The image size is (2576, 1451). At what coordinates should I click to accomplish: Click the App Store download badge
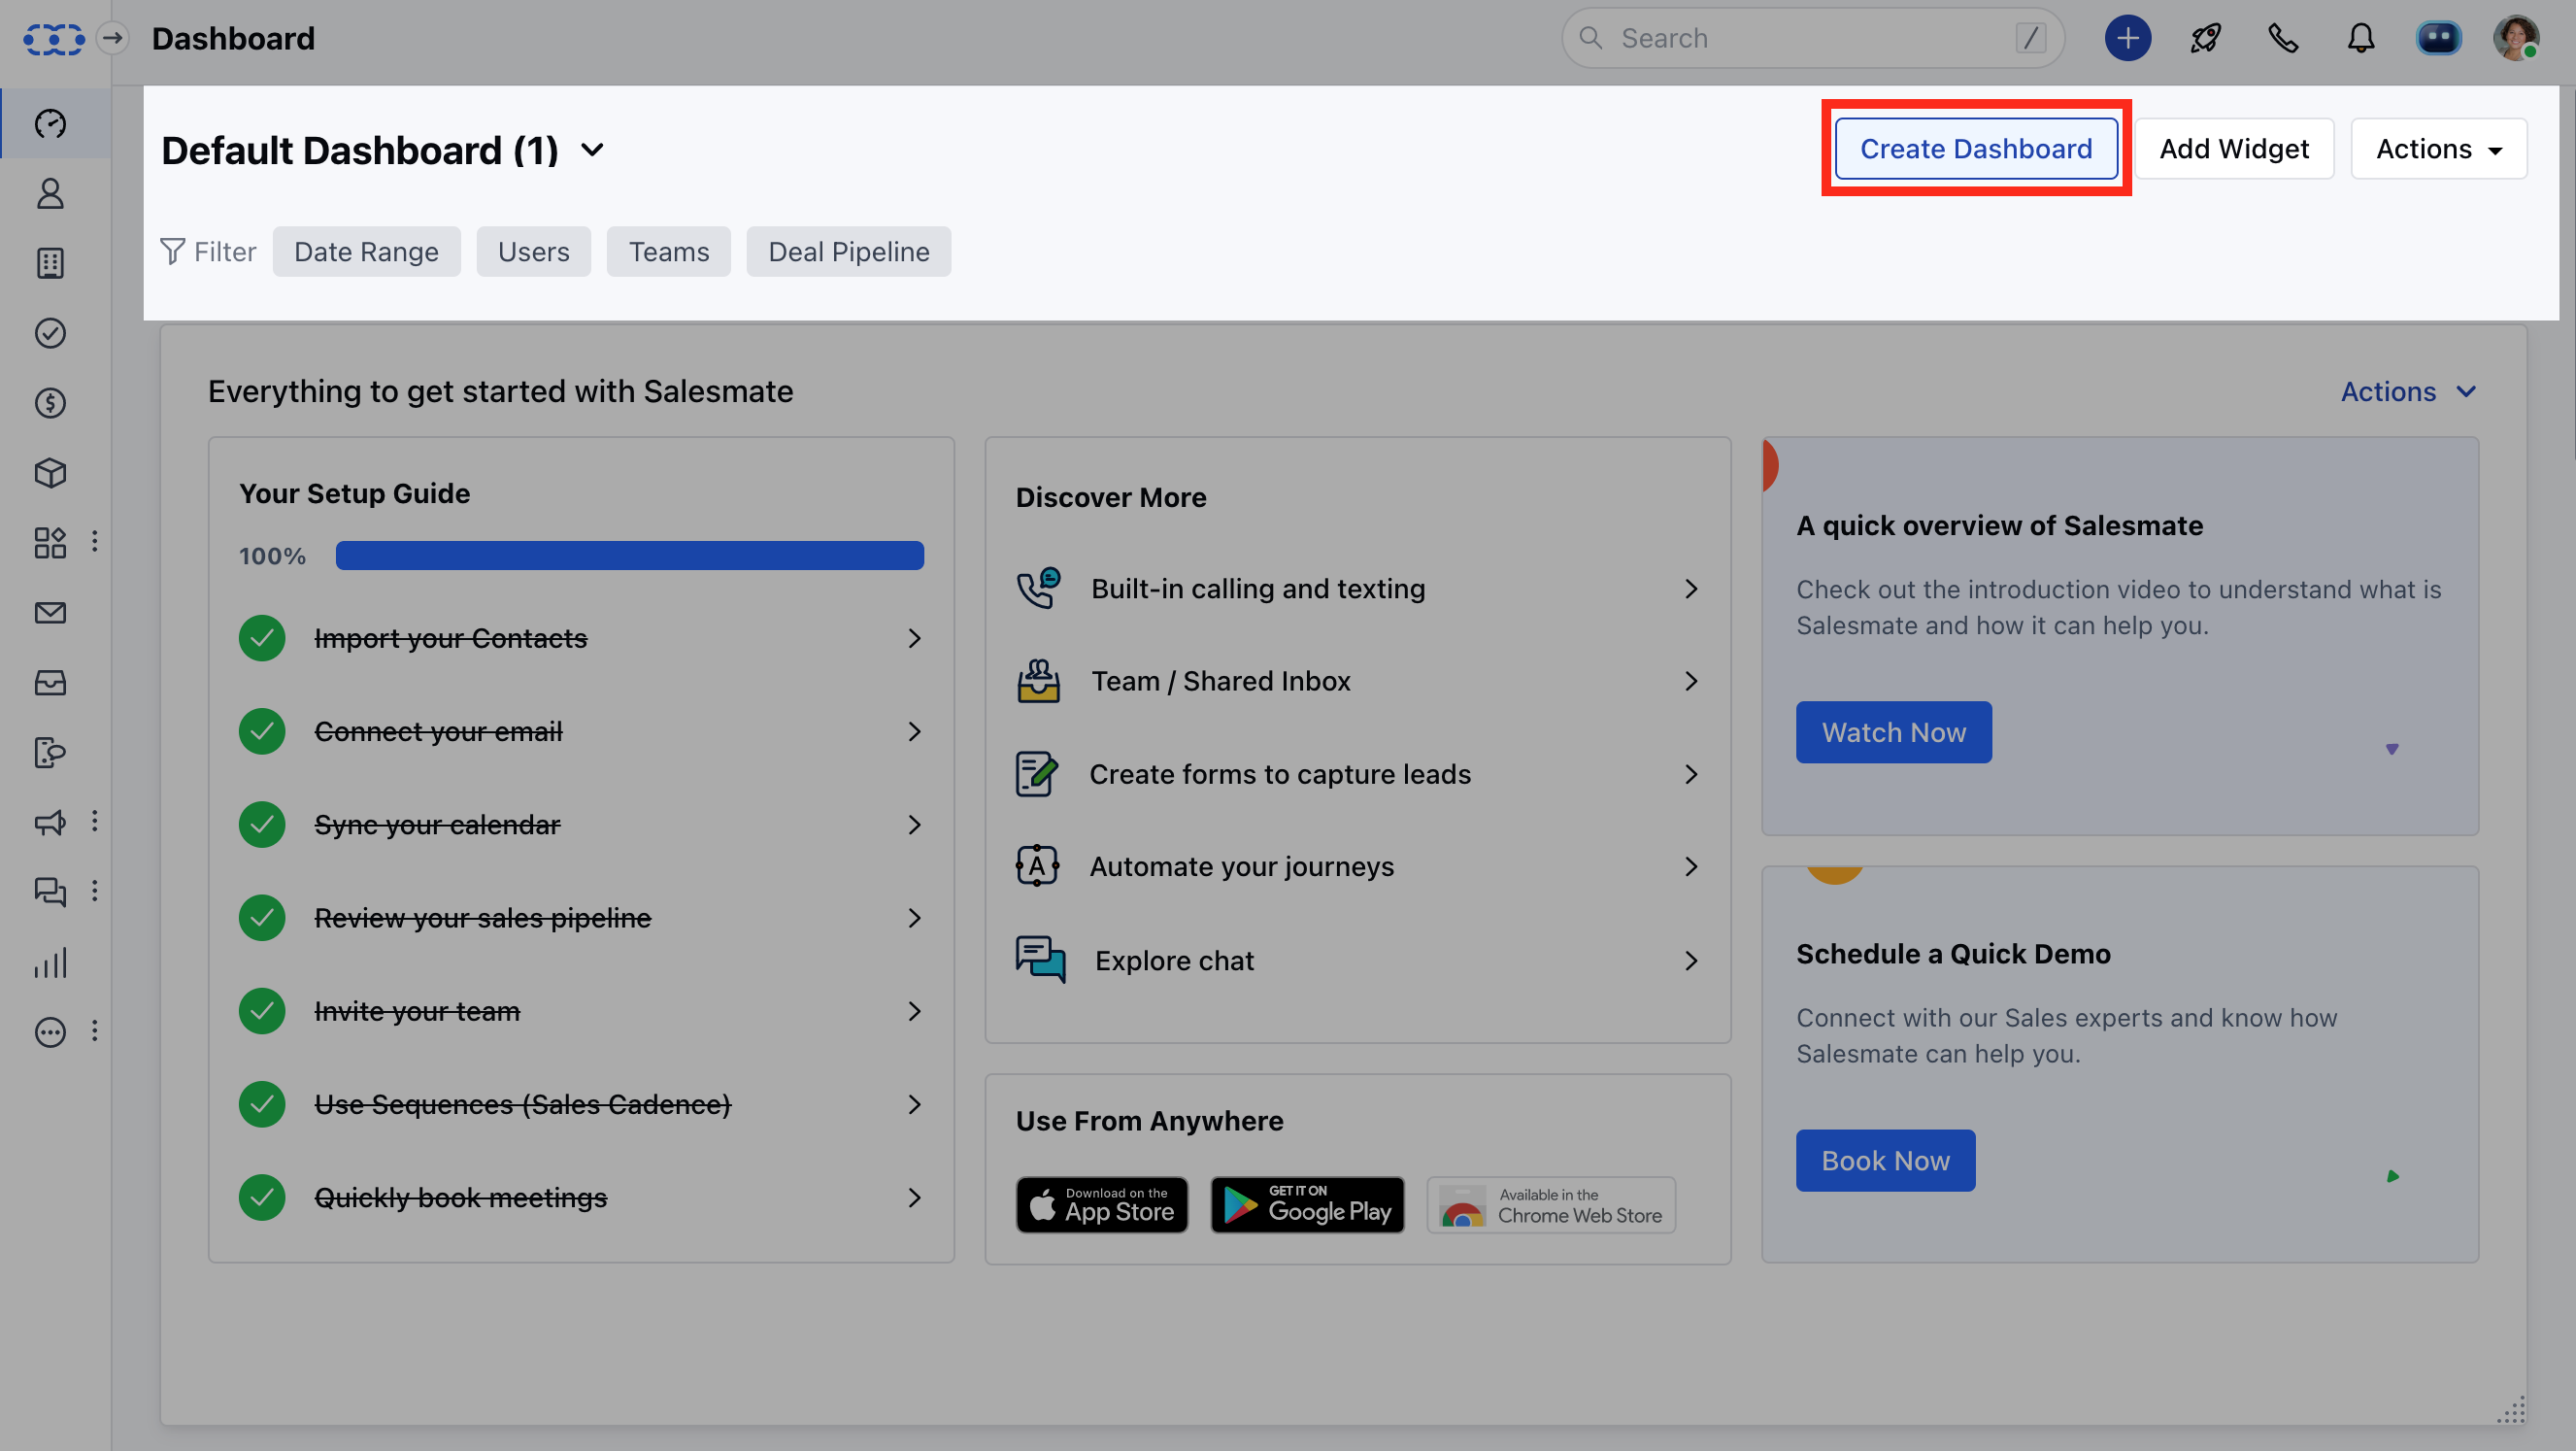click(1102, 1205)
